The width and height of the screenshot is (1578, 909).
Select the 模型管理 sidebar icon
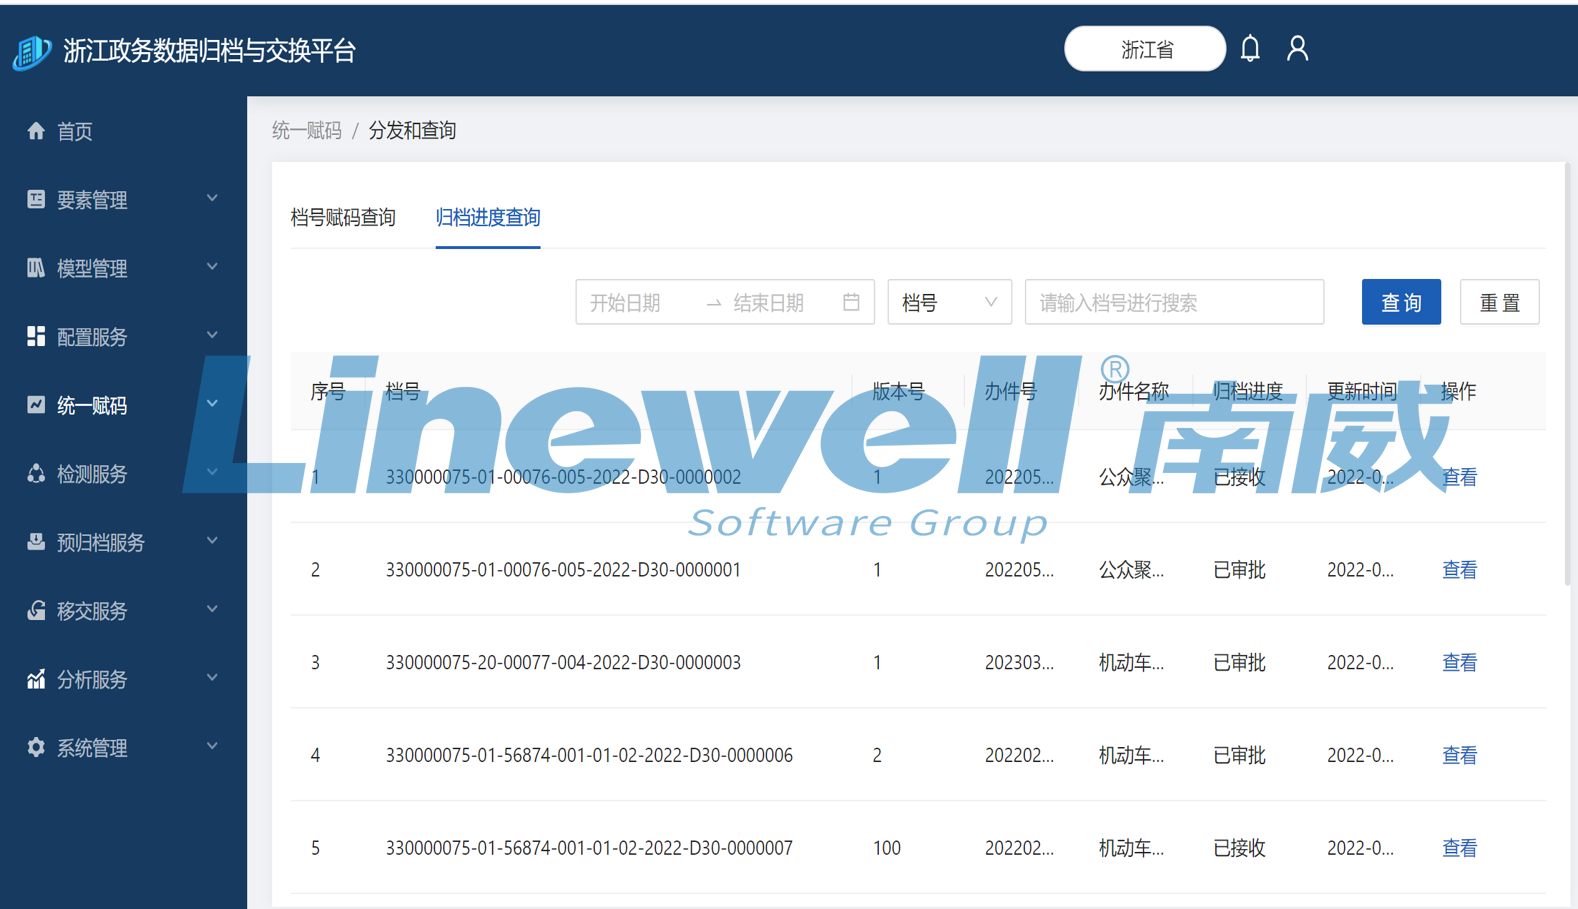coord(36,268)
